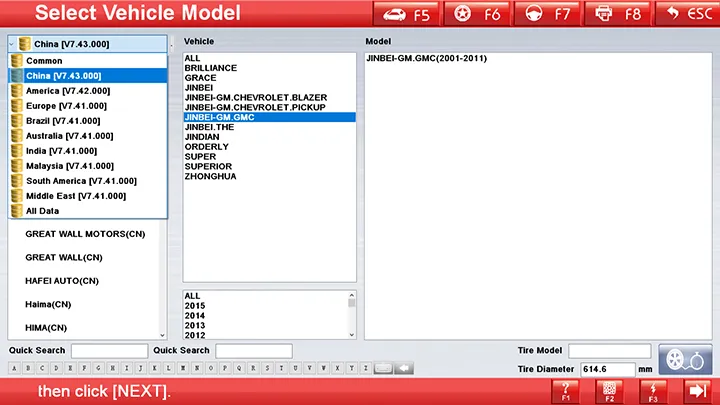Click the F3 lightning icon button

pyautogui.click(x=653, y=392)
